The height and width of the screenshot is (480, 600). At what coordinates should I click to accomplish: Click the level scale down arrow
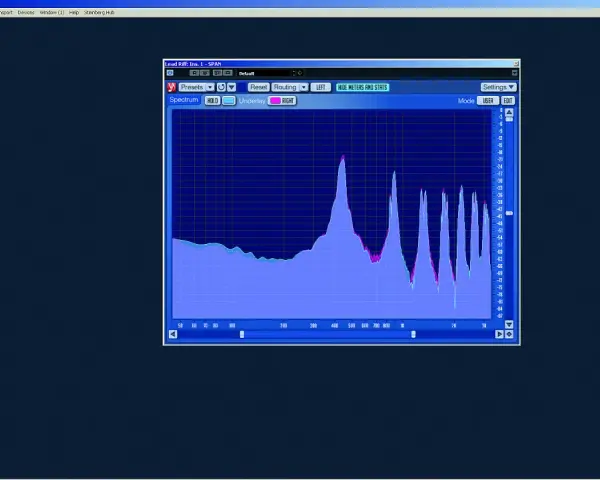point(509,324)
